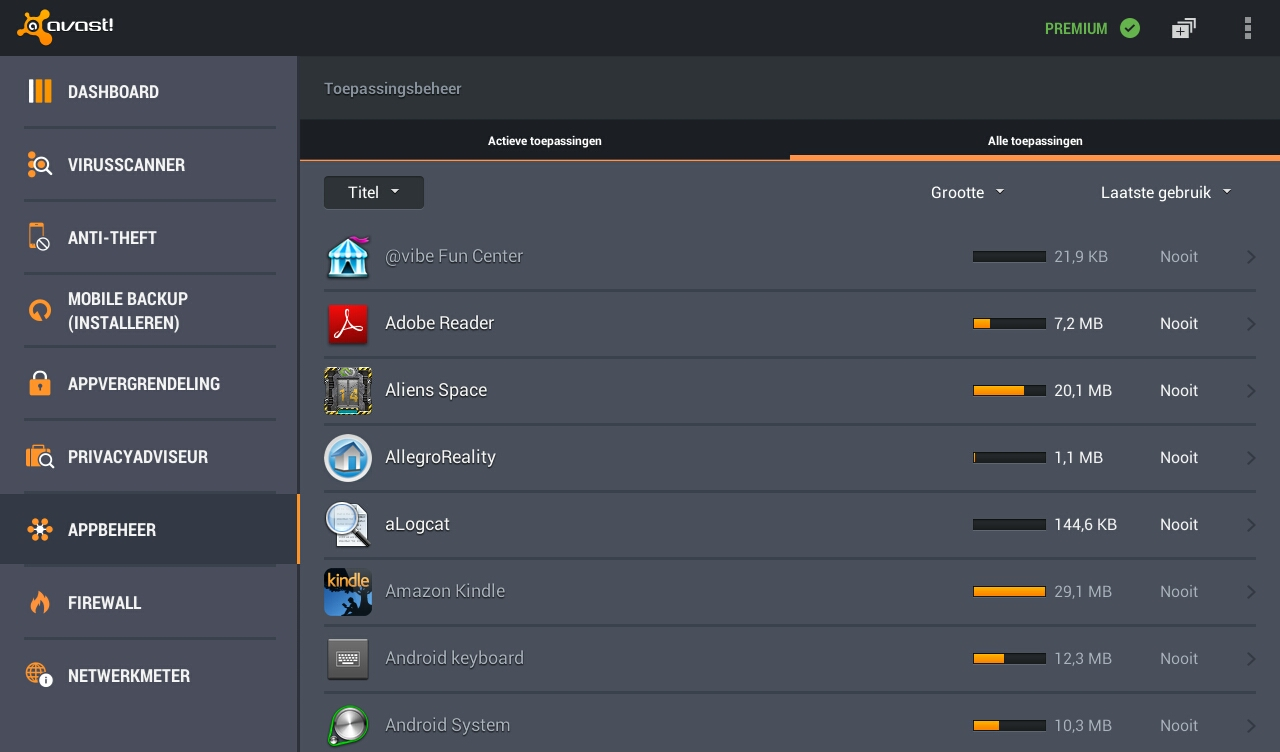The height and width of the screenshot is (752, 1280).
Task: Open the Laatste gebruik sort dropdown
Action: coord(1166,192)
